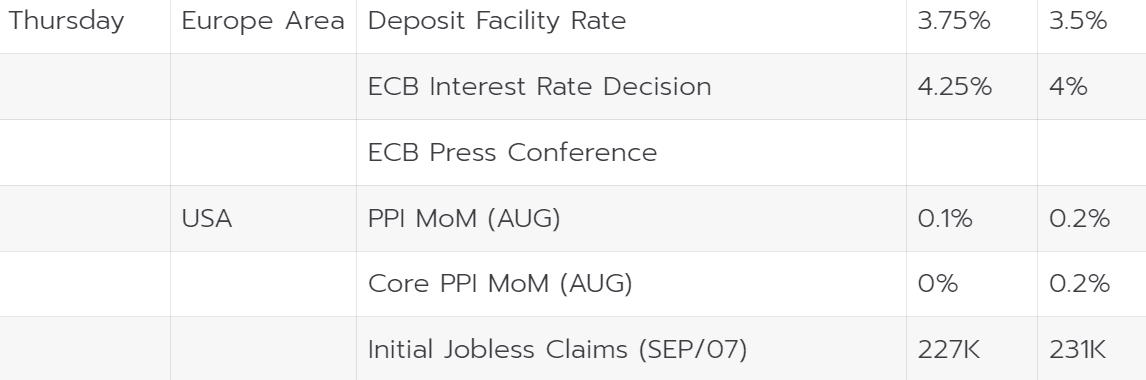Click the 0.2% PPI MoM value

pos(1079,218)
